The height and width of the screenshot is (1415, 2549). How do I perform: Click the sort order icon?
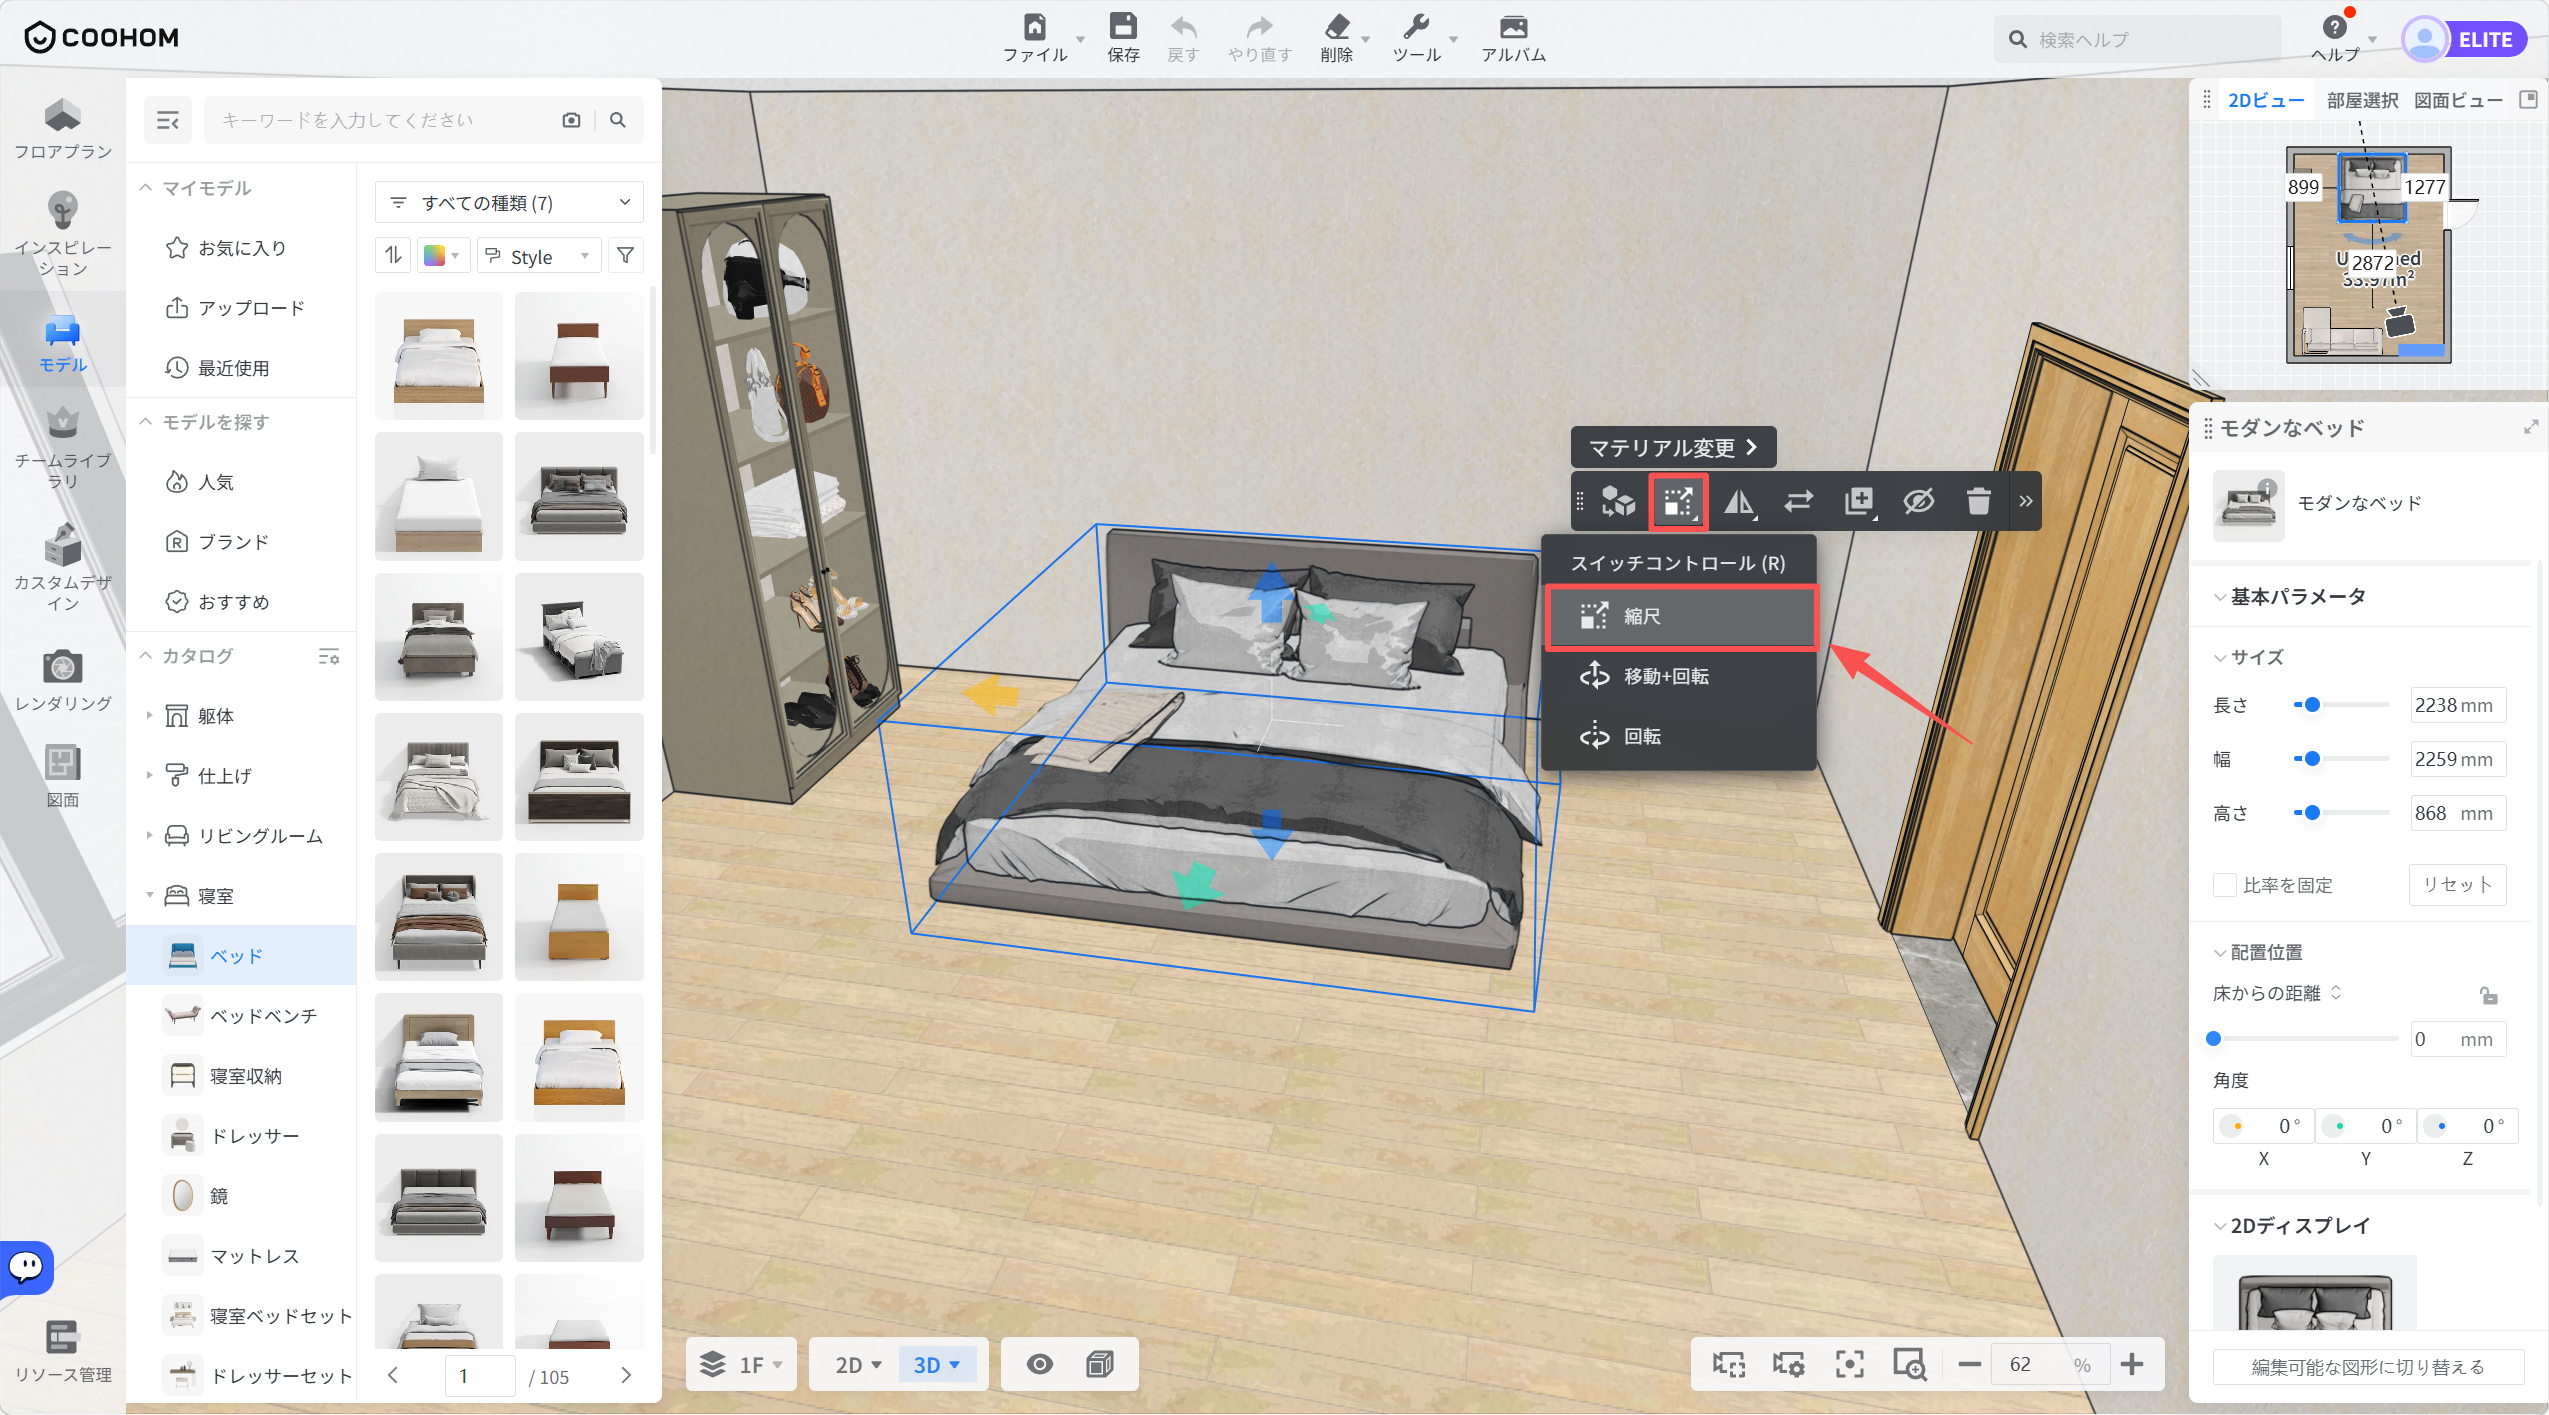click(x=393, y=256)
